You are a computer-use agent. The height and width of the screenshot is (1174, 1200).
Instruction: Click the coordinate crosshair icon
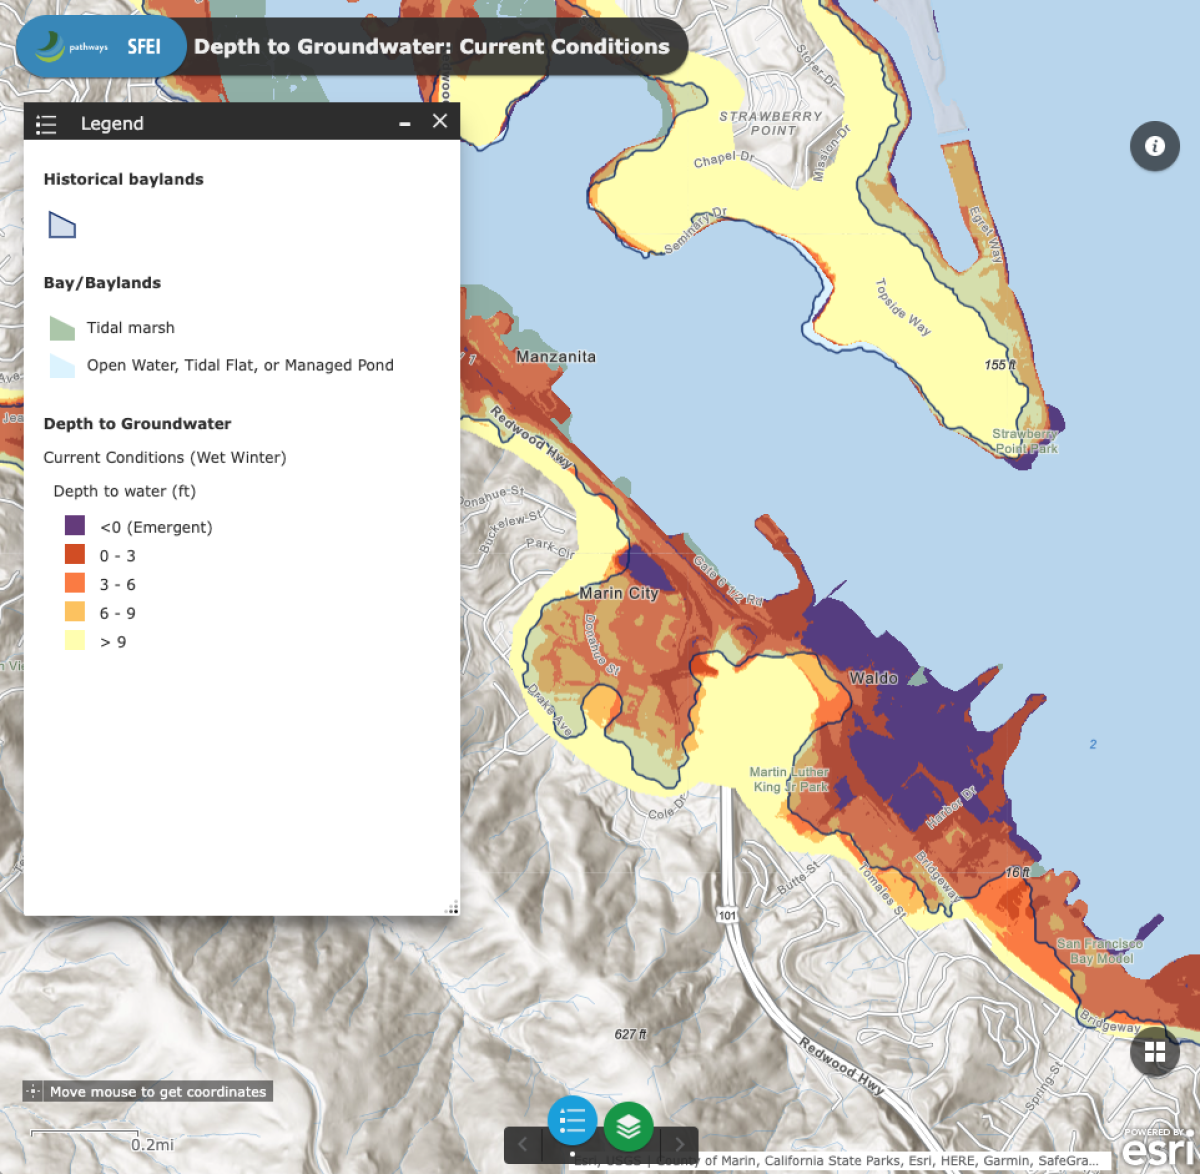click(33, 1092)
